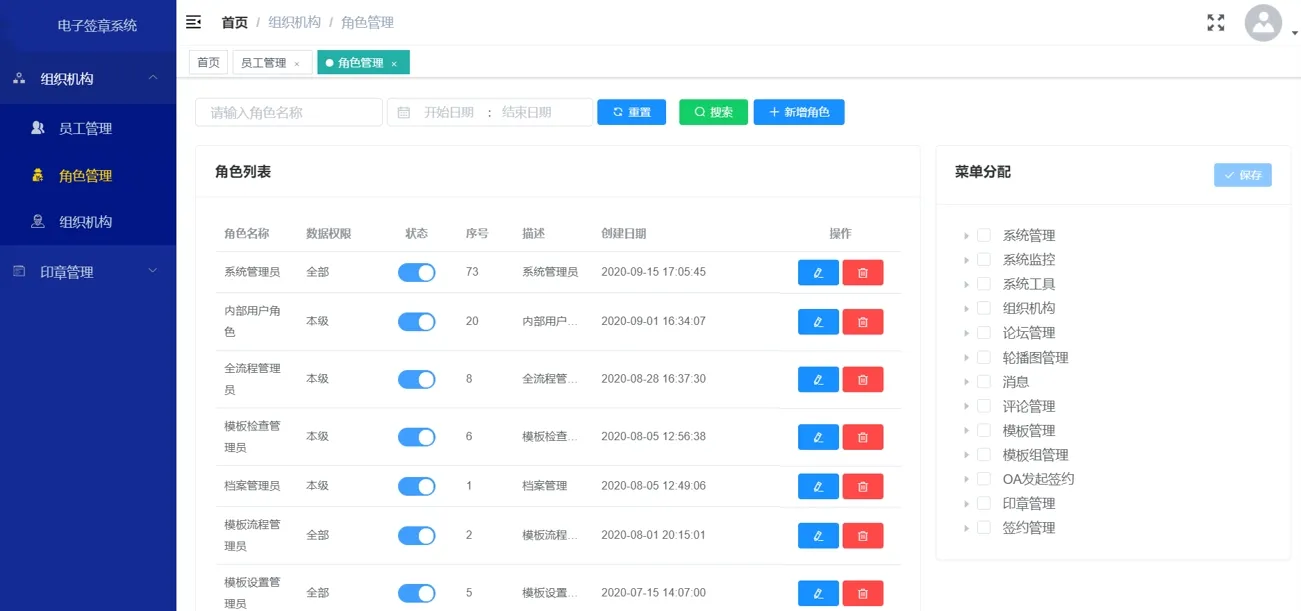1301x611 pixels.
Task: Open the 开始日期 date picker
Action: (448, 112)
